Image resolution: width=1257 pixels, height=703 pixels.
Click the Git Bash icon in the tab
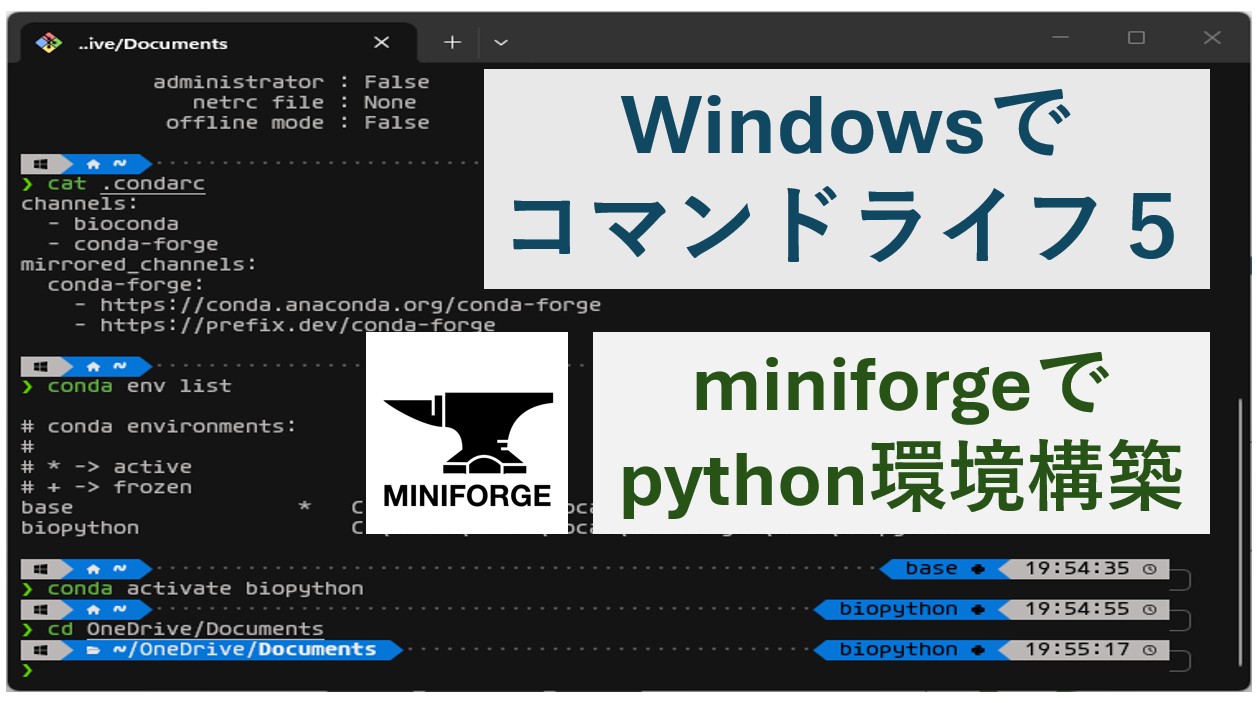coord(48,43)
